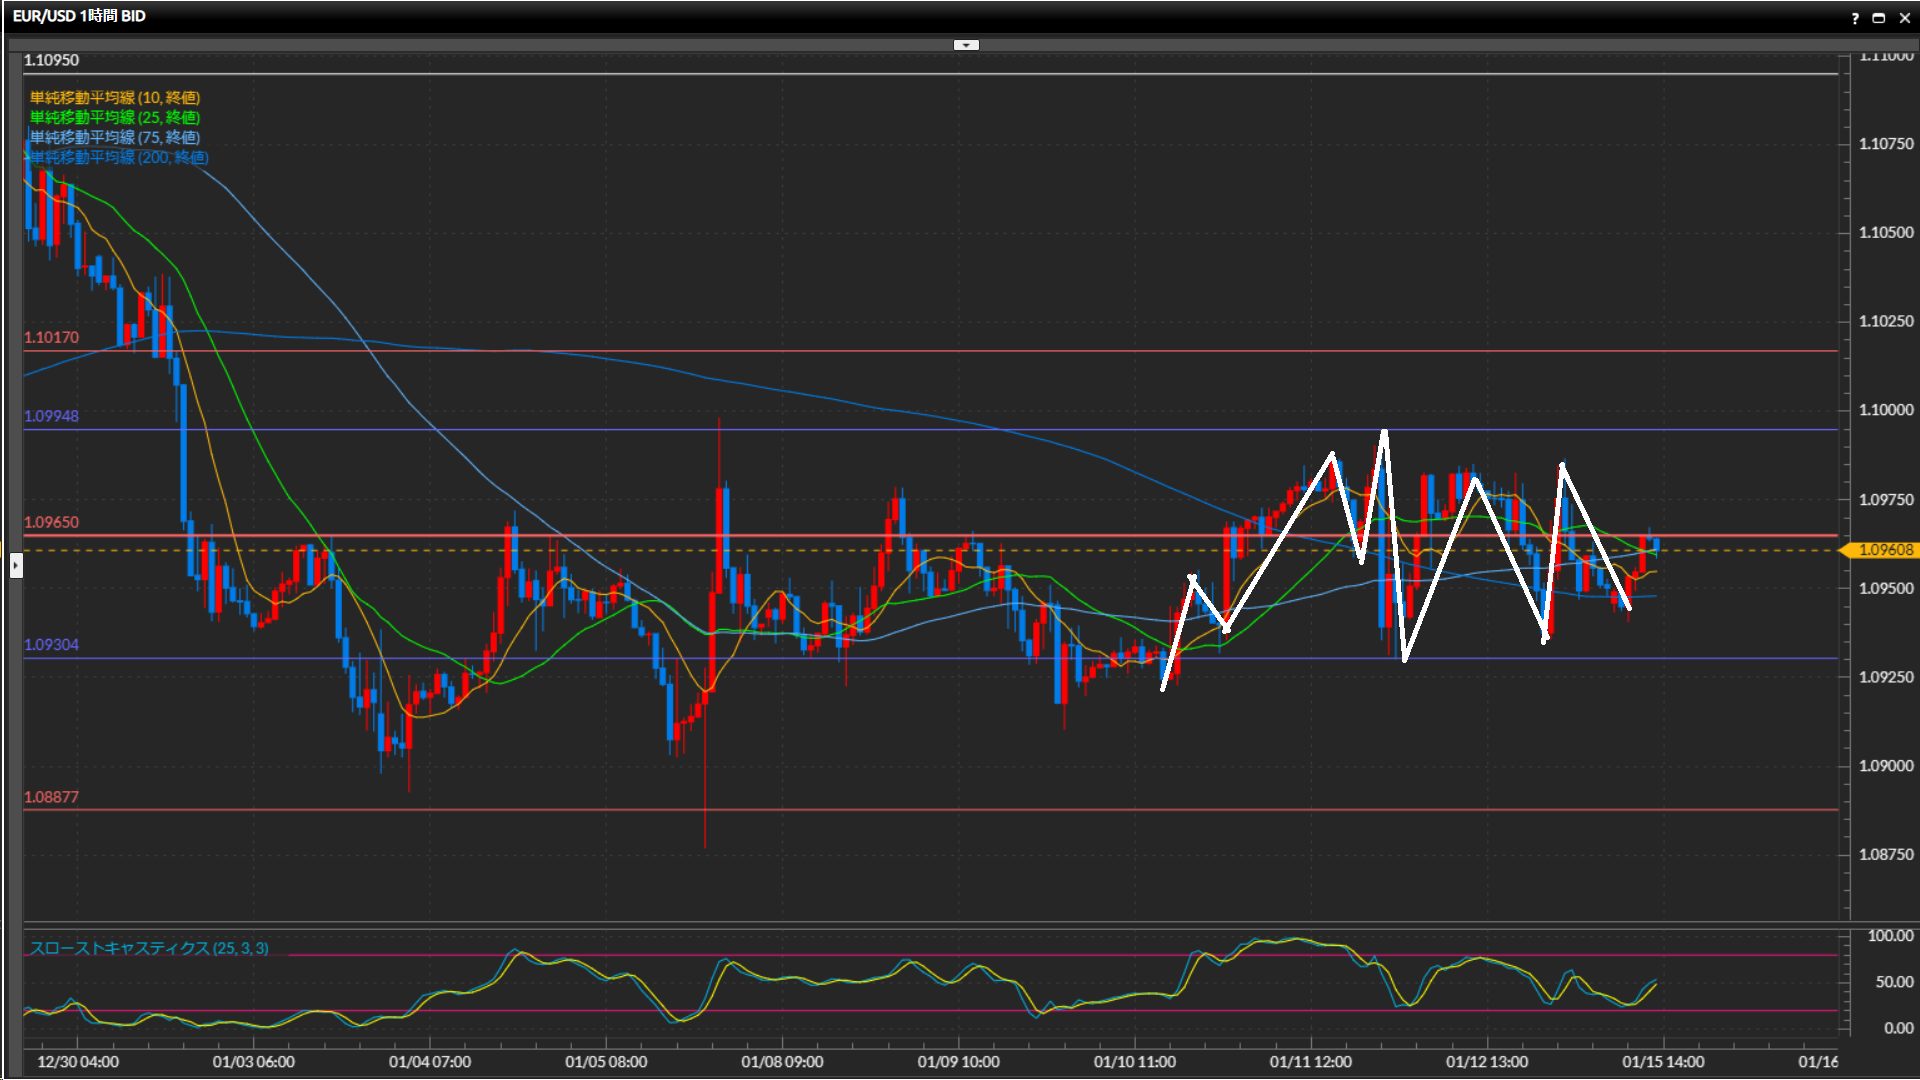Viewport: 1920px width, 1080px height.
Task: Click the 01/08 09:00 time axis label
Action: click(x=782, y=1062)
